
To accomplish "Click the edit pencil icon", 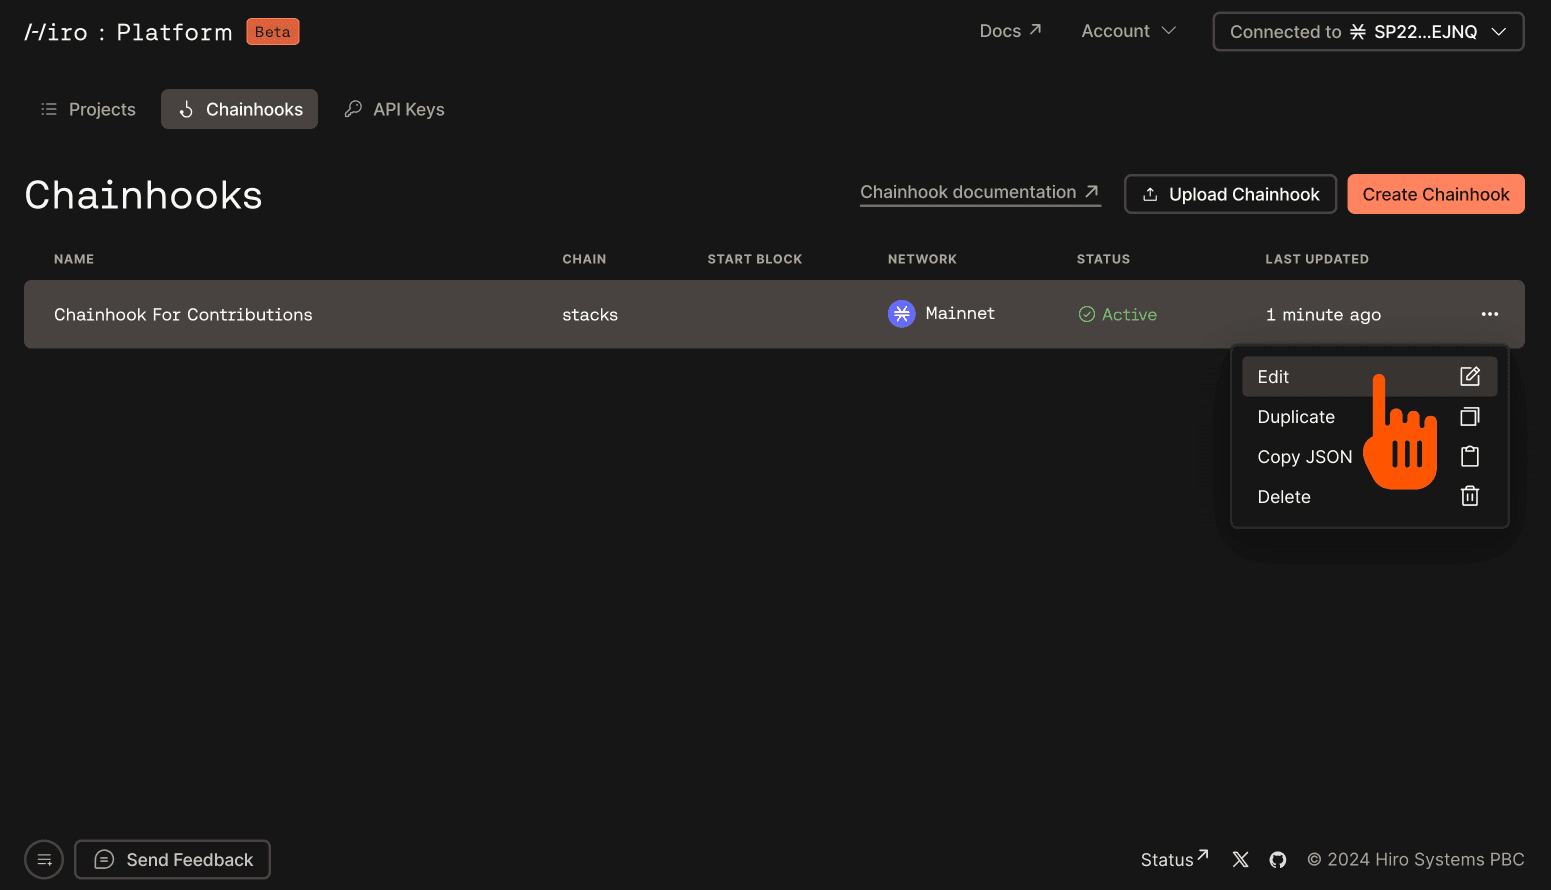I will coord(1469,376).
